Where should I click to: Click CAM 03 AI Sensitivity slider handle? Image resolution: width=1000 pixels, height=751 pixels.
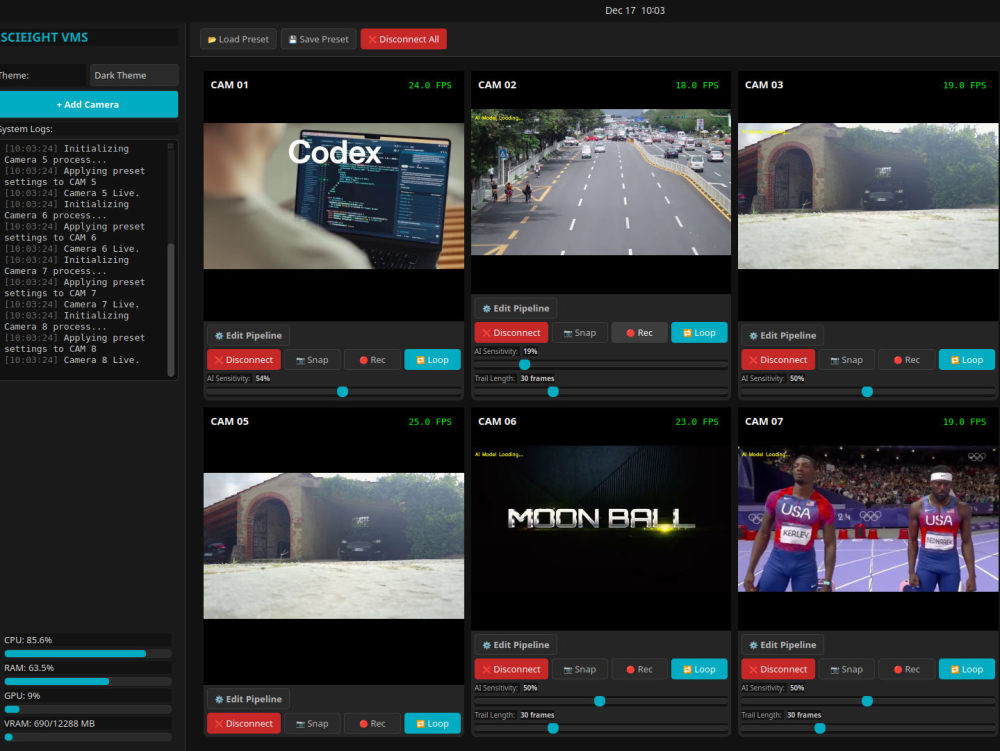867,391
